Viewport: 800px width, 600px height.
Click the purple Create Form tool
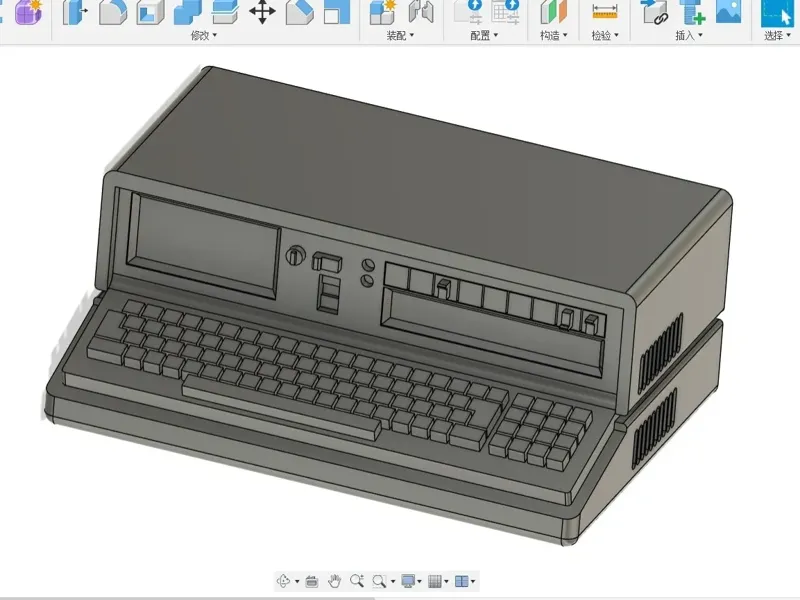(28, 12)
